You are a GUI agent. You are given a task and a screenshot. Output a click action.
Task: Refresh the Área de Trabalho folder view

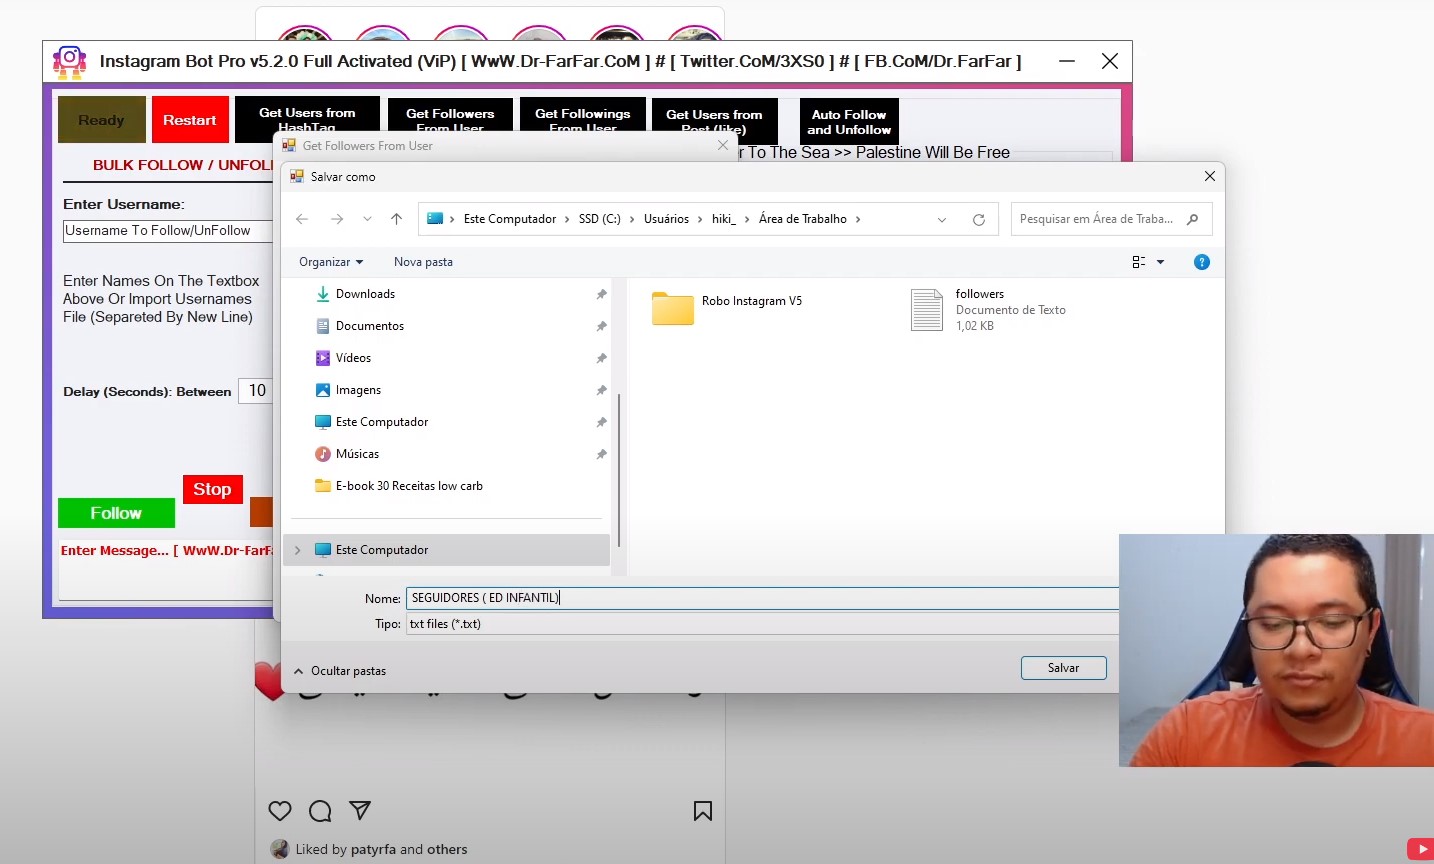pos(979,219)
